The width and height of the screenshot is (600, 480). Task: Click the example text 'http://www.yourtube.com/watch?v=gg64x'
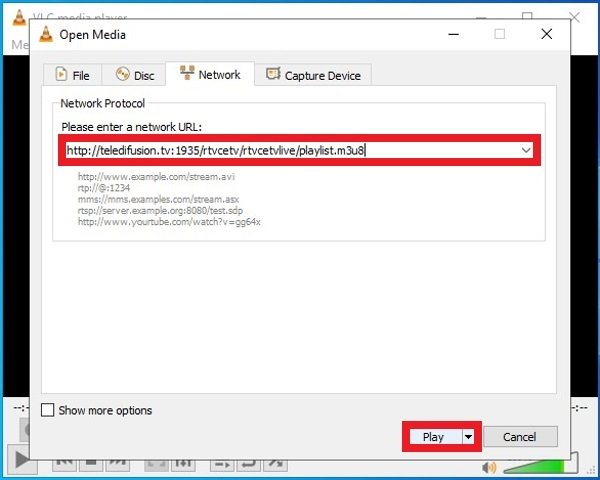tap(169, 222)
